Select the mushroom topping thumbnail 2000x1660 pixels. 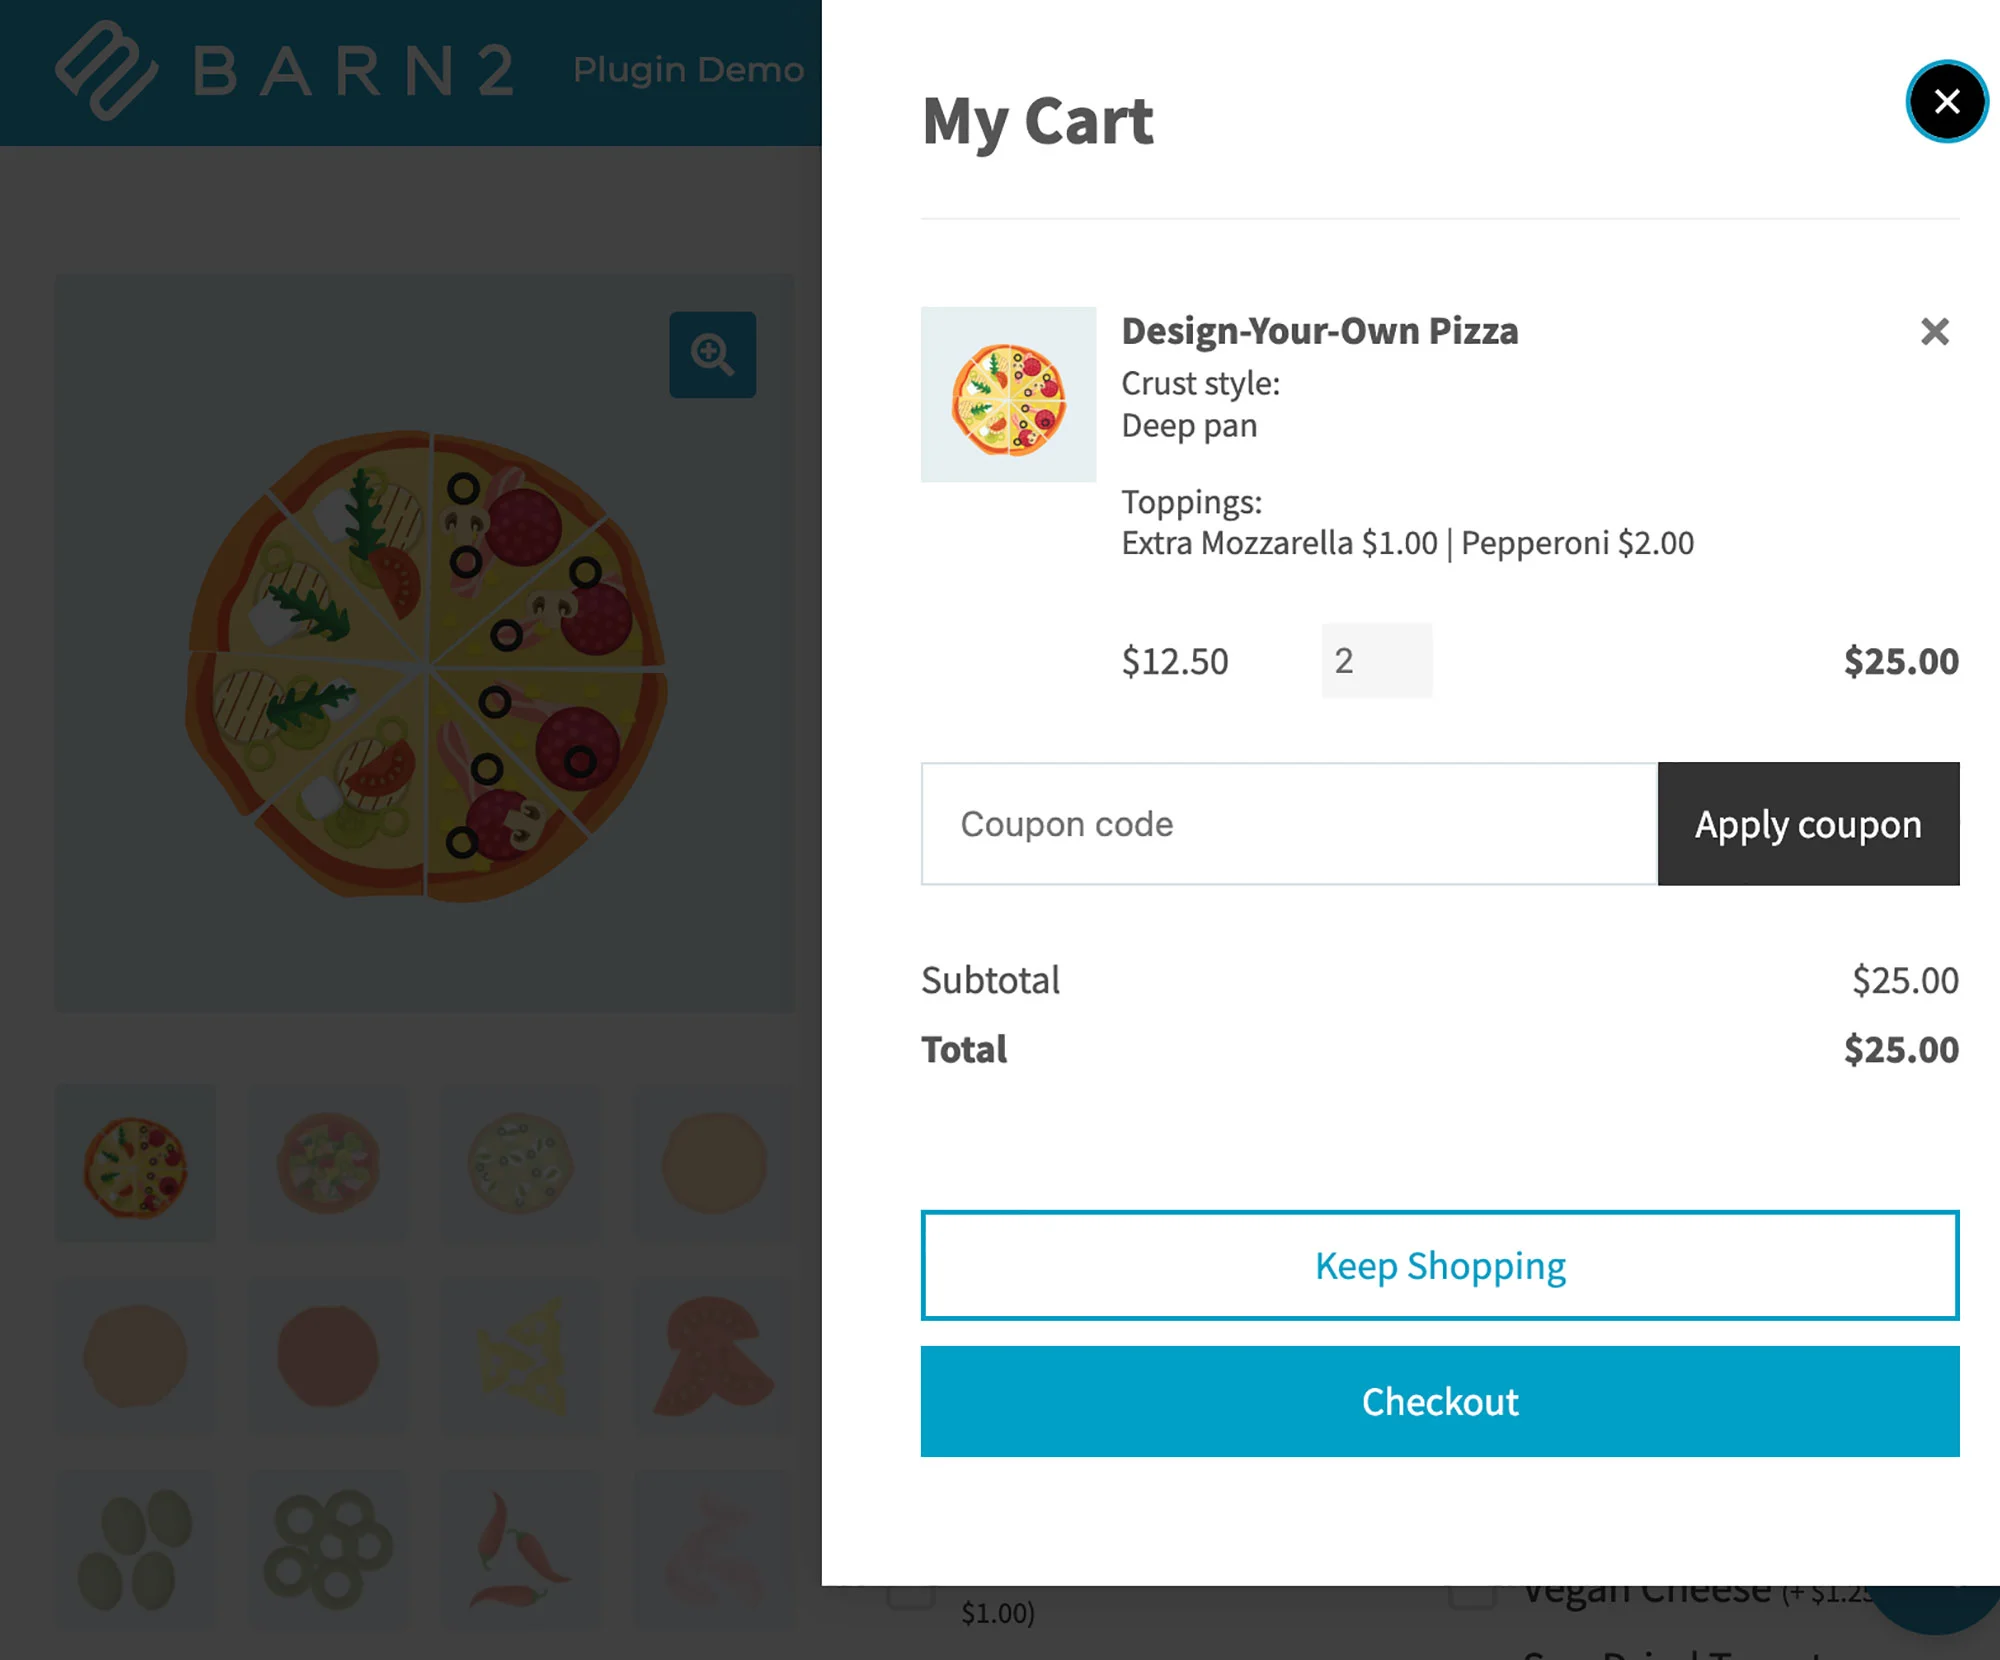click(712, 1355)
